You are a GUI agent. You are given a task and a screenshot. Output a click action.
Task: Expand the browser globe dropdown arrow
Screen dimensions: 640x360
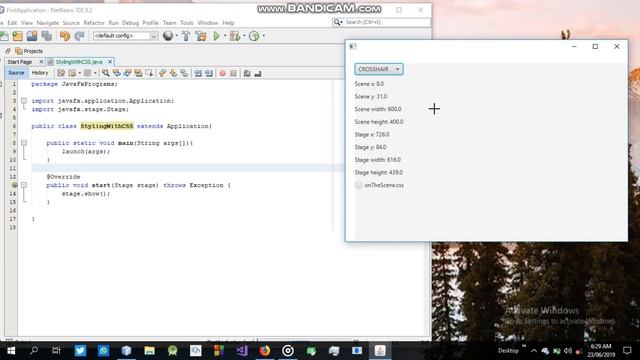[x=176, y=36]
